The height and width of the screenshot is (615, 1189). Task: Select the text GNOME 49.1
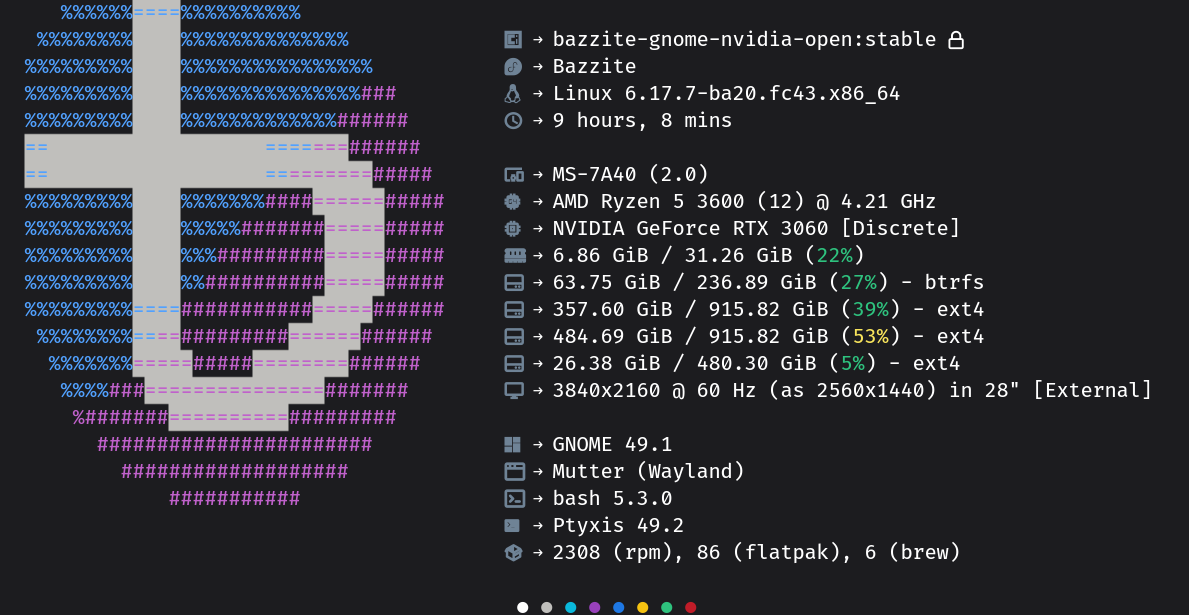613,445
